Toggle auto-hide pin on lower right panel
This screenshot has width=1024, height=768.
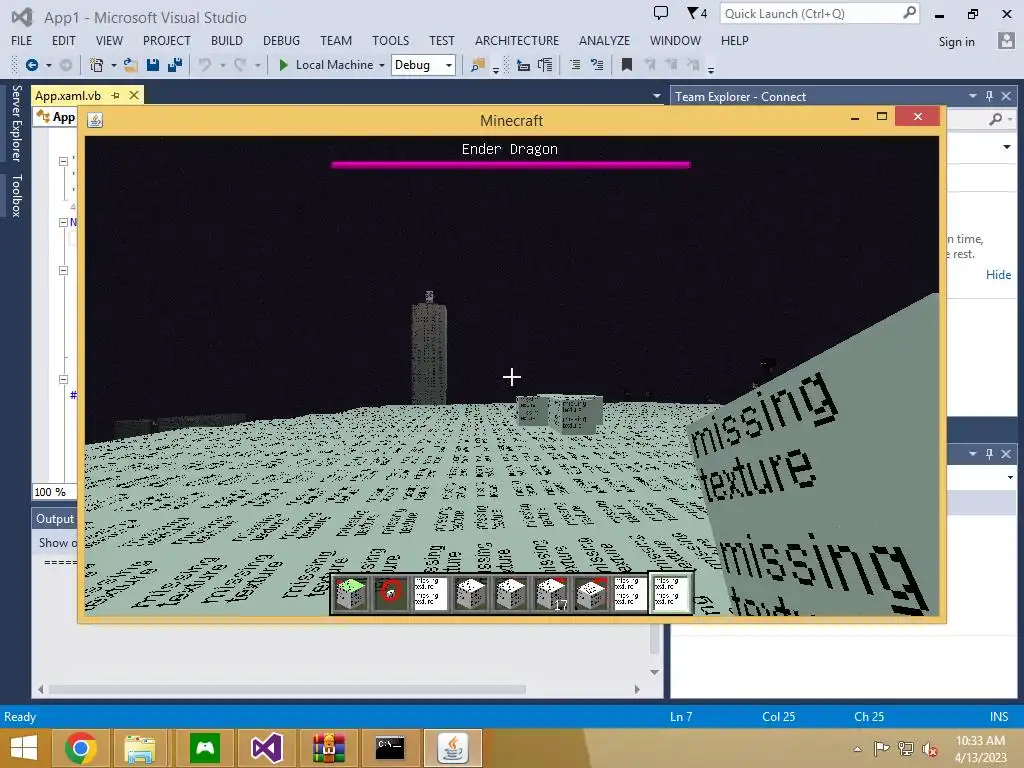(989, 453)
